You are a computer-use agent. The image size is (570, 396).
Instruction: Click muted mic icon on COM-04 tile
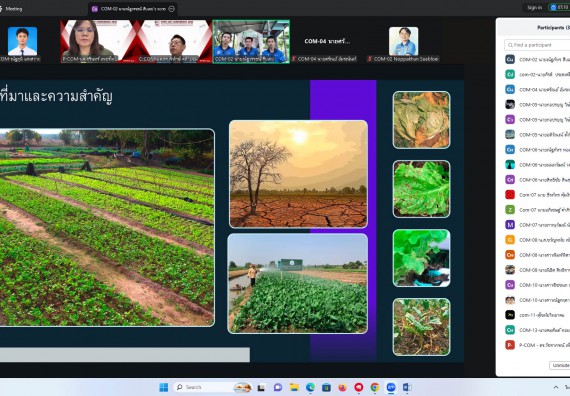coord(294,59)
